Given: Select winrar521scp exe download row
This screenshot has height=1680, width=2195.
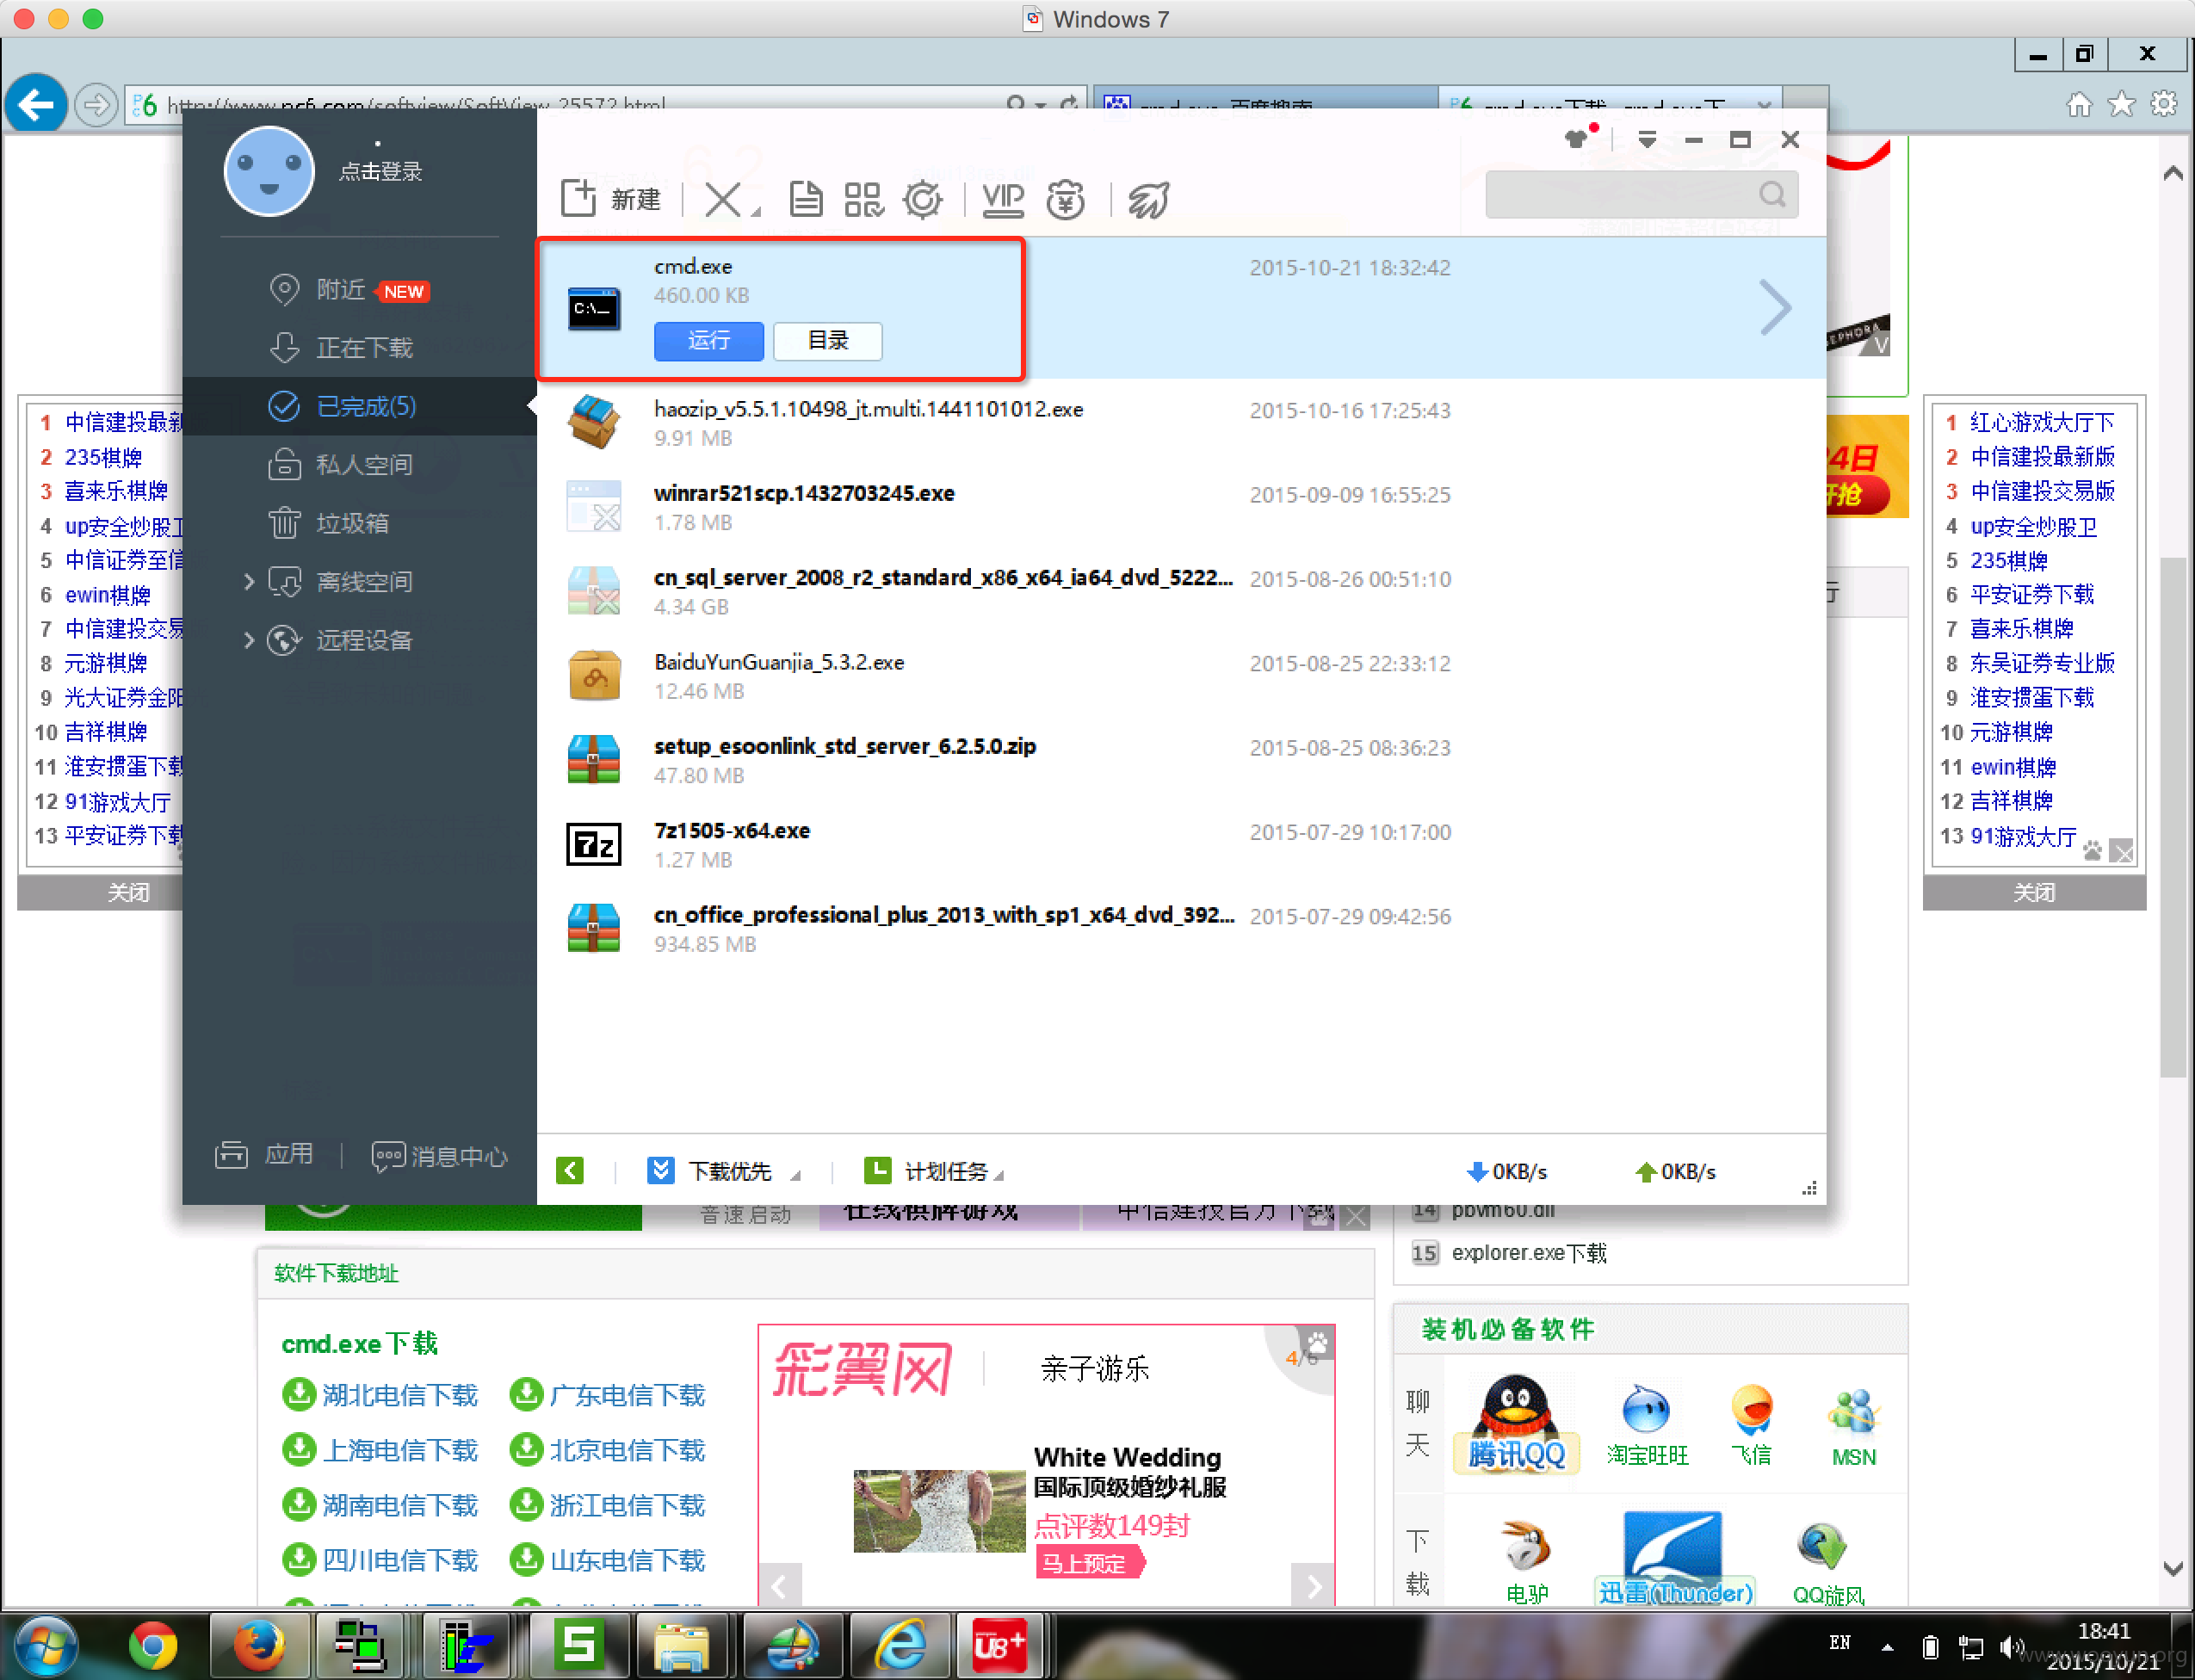Looking at the screenshot, I should point(1181,507).
